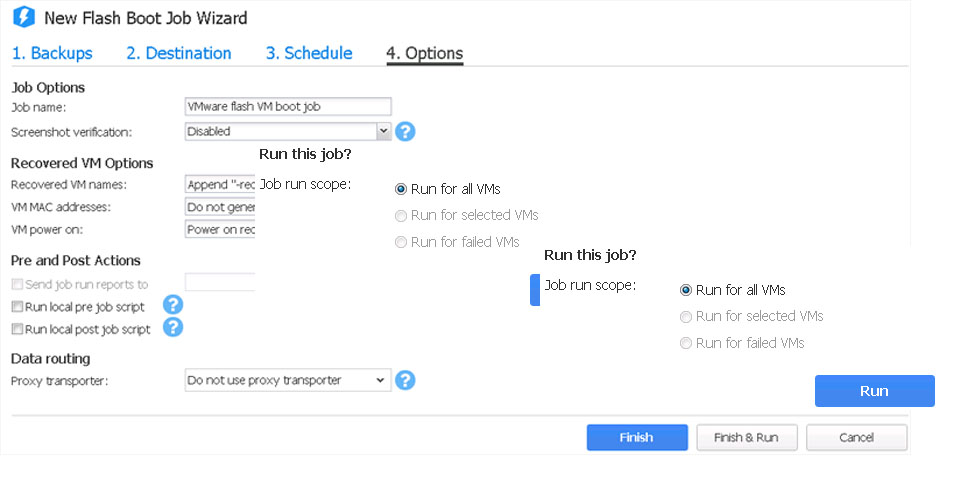The image size is (956, 484).
Task: Open help icon for local pre job script
Action: 173,305
